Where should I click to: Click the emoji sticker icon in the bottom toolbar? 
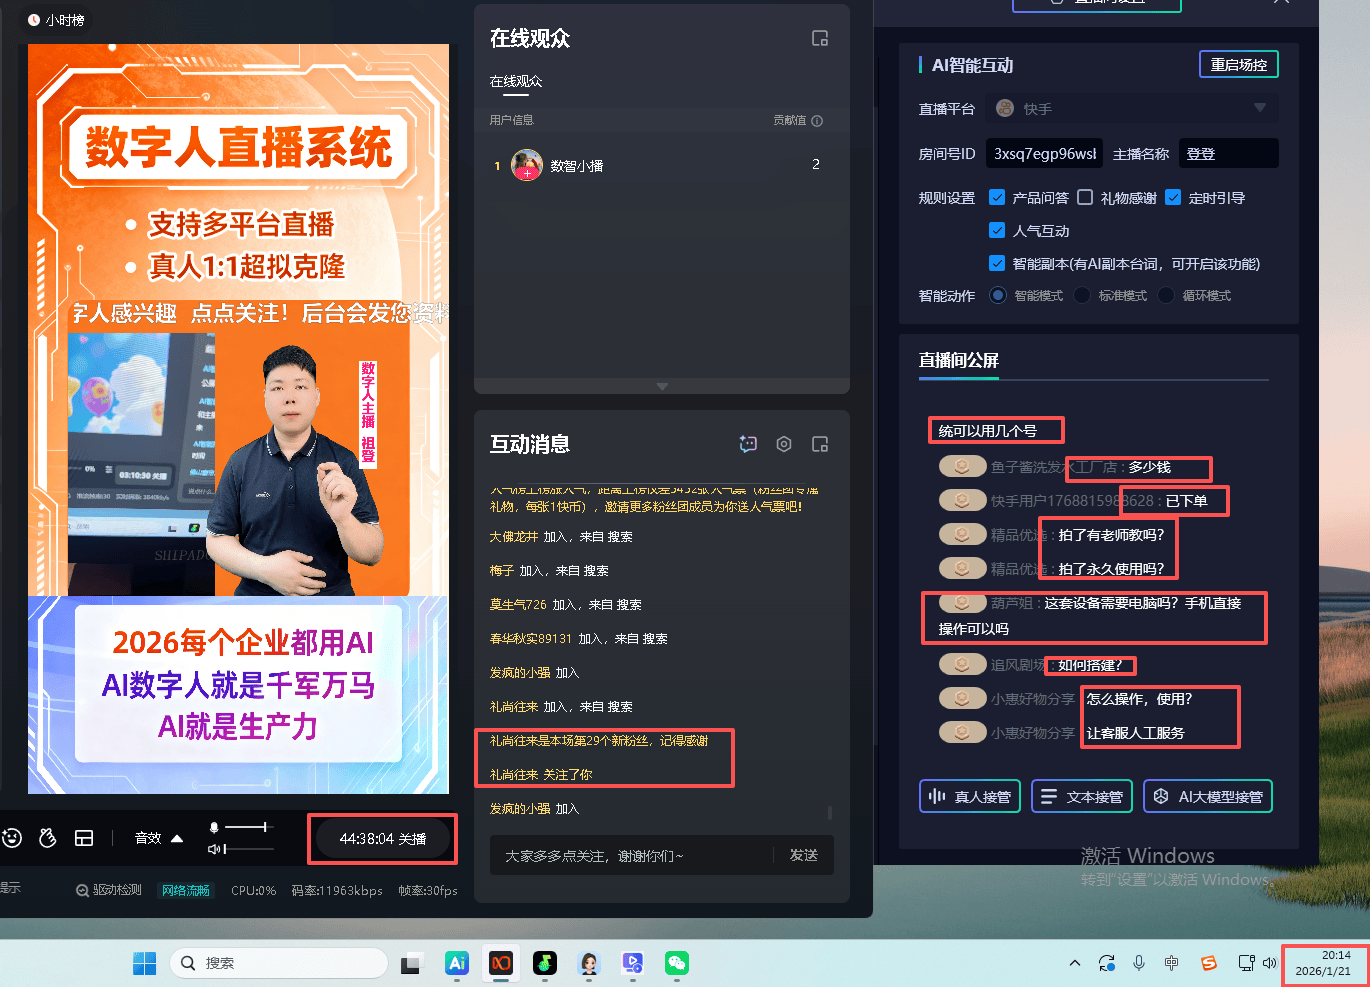(12, 838)
